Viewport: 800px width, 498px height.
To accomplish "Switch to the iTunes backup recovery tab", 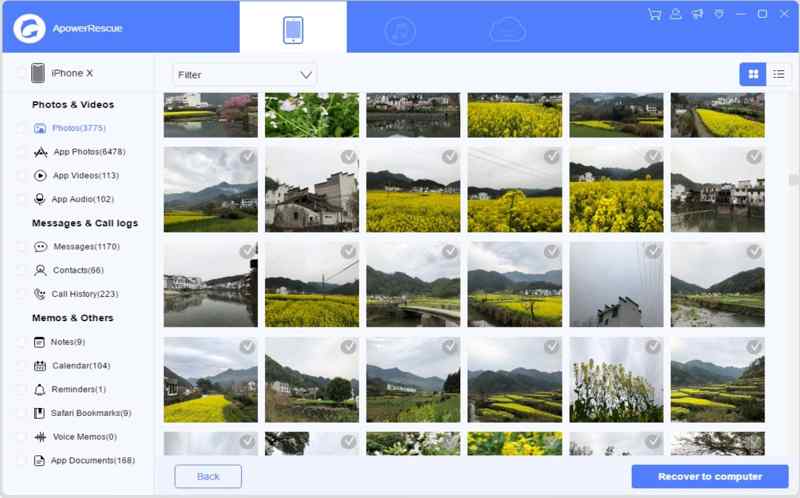I will click(400, 30).
